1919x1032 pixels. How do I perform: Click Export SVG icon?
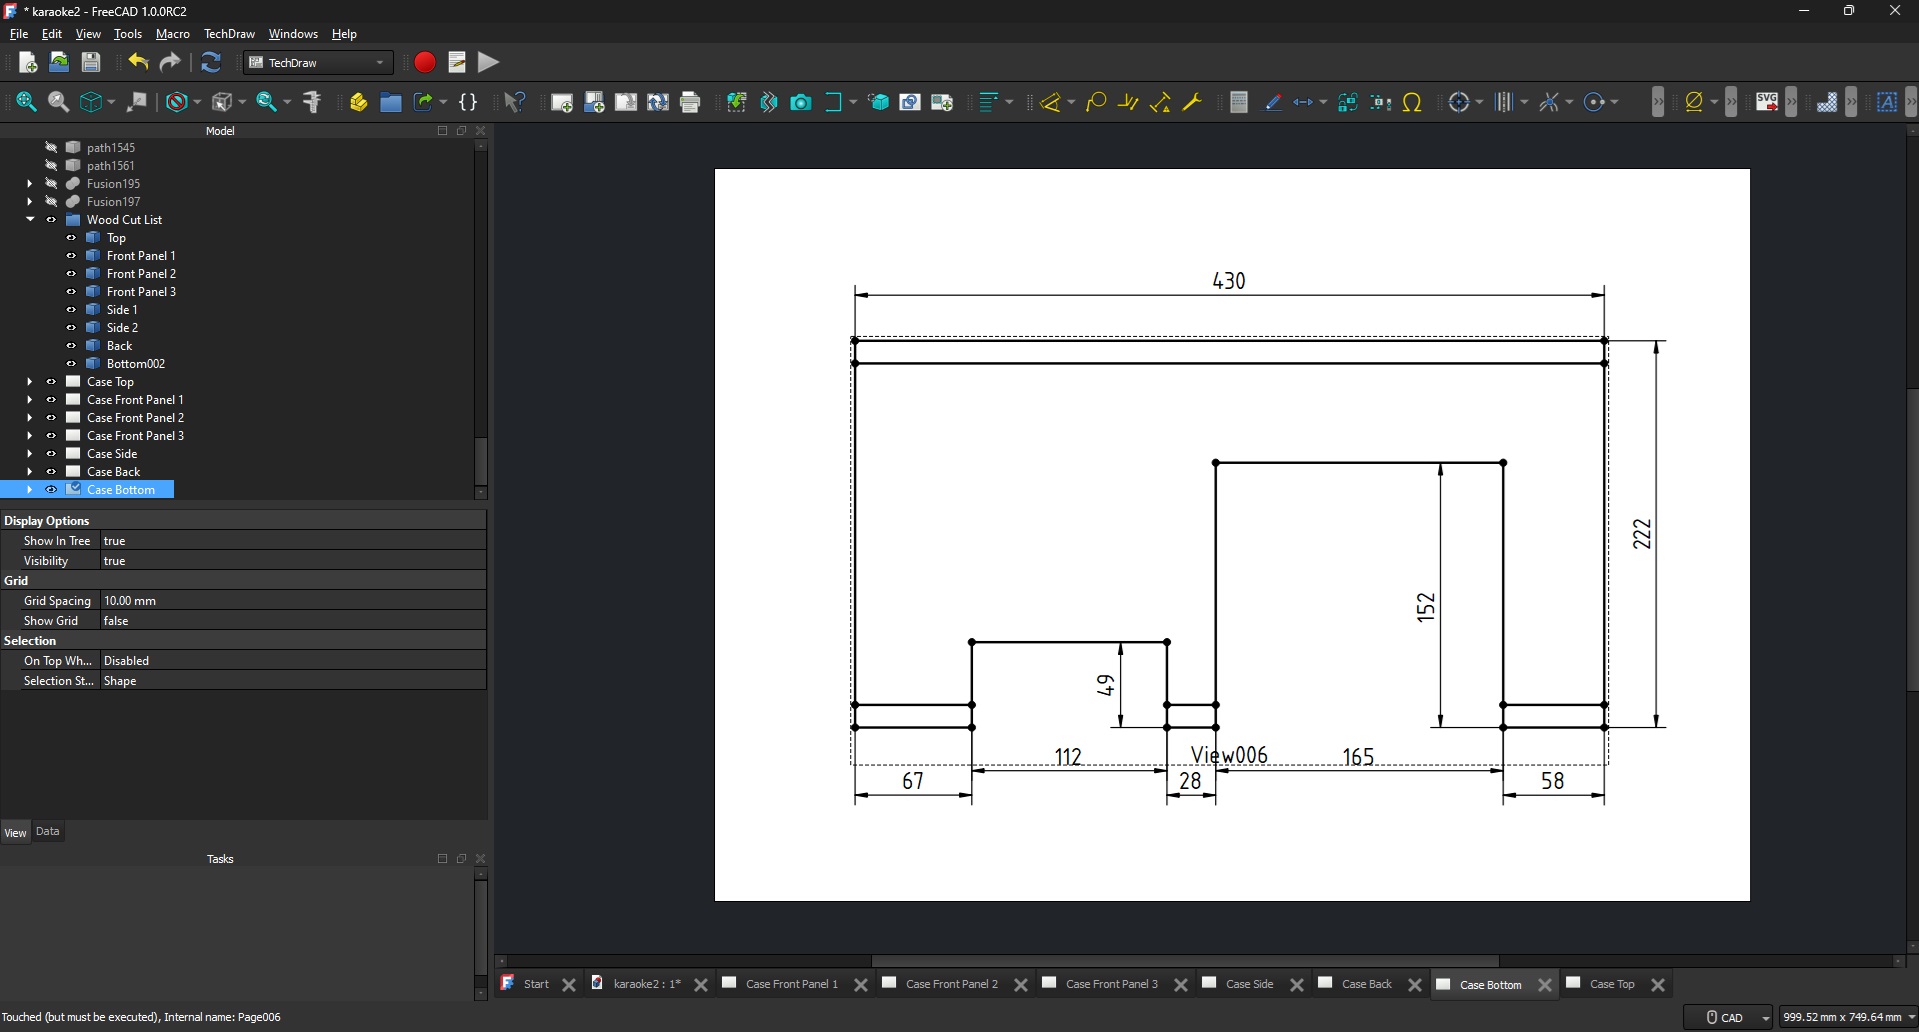1766,102
